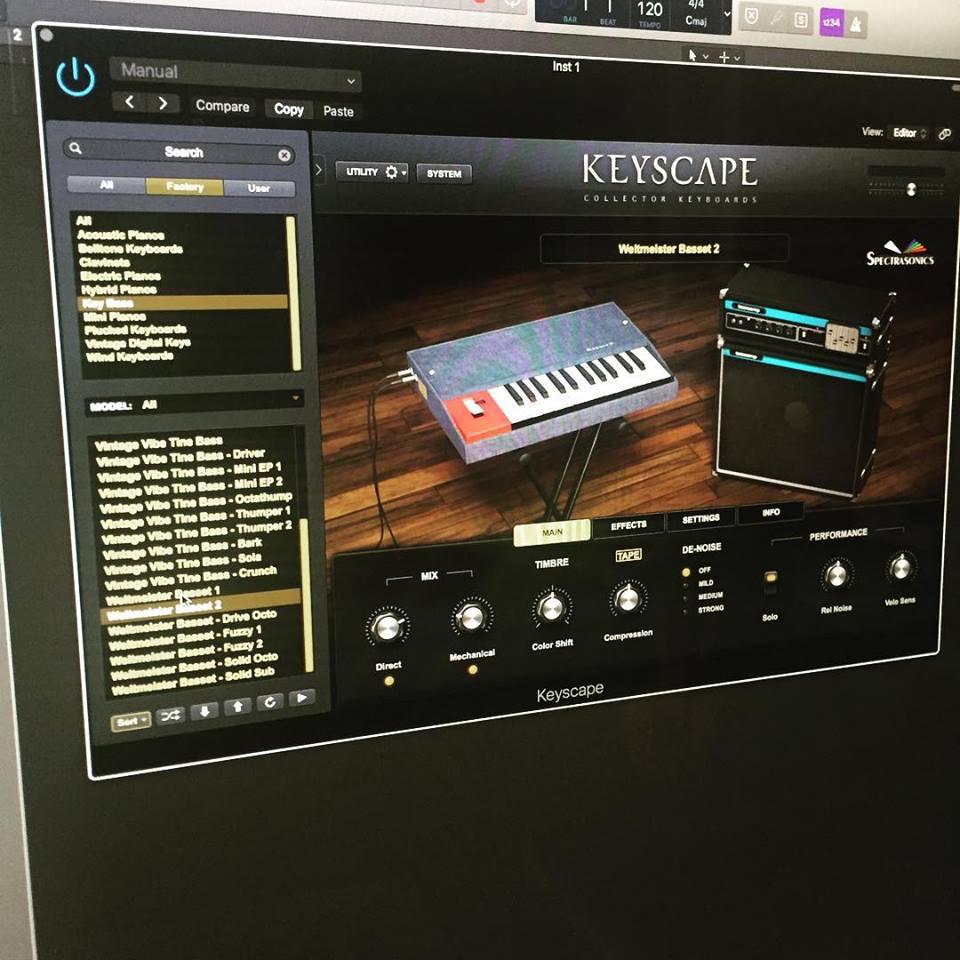
Task: Click the shuffle patches icon
Action: point(171,716)
